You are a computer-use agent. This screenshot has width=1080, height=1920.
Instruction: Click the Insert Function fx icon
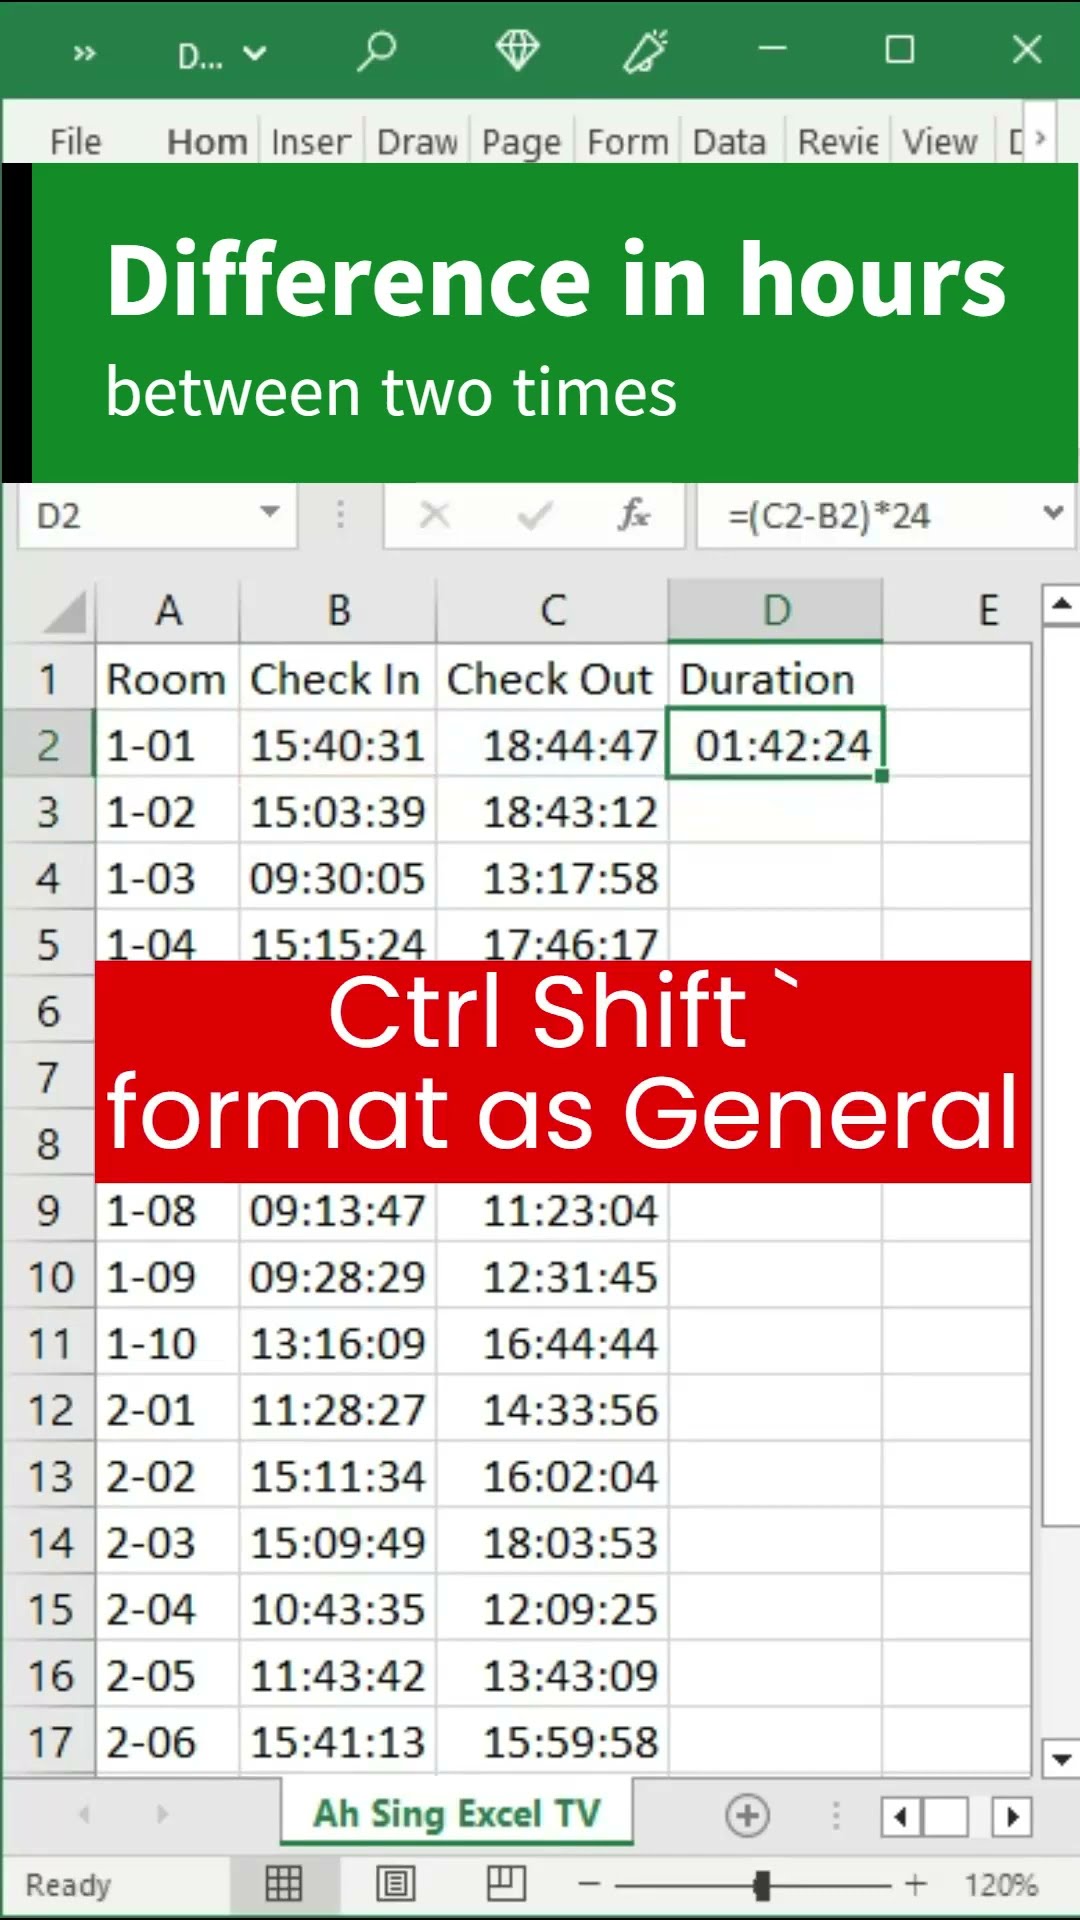pos(634,516)
